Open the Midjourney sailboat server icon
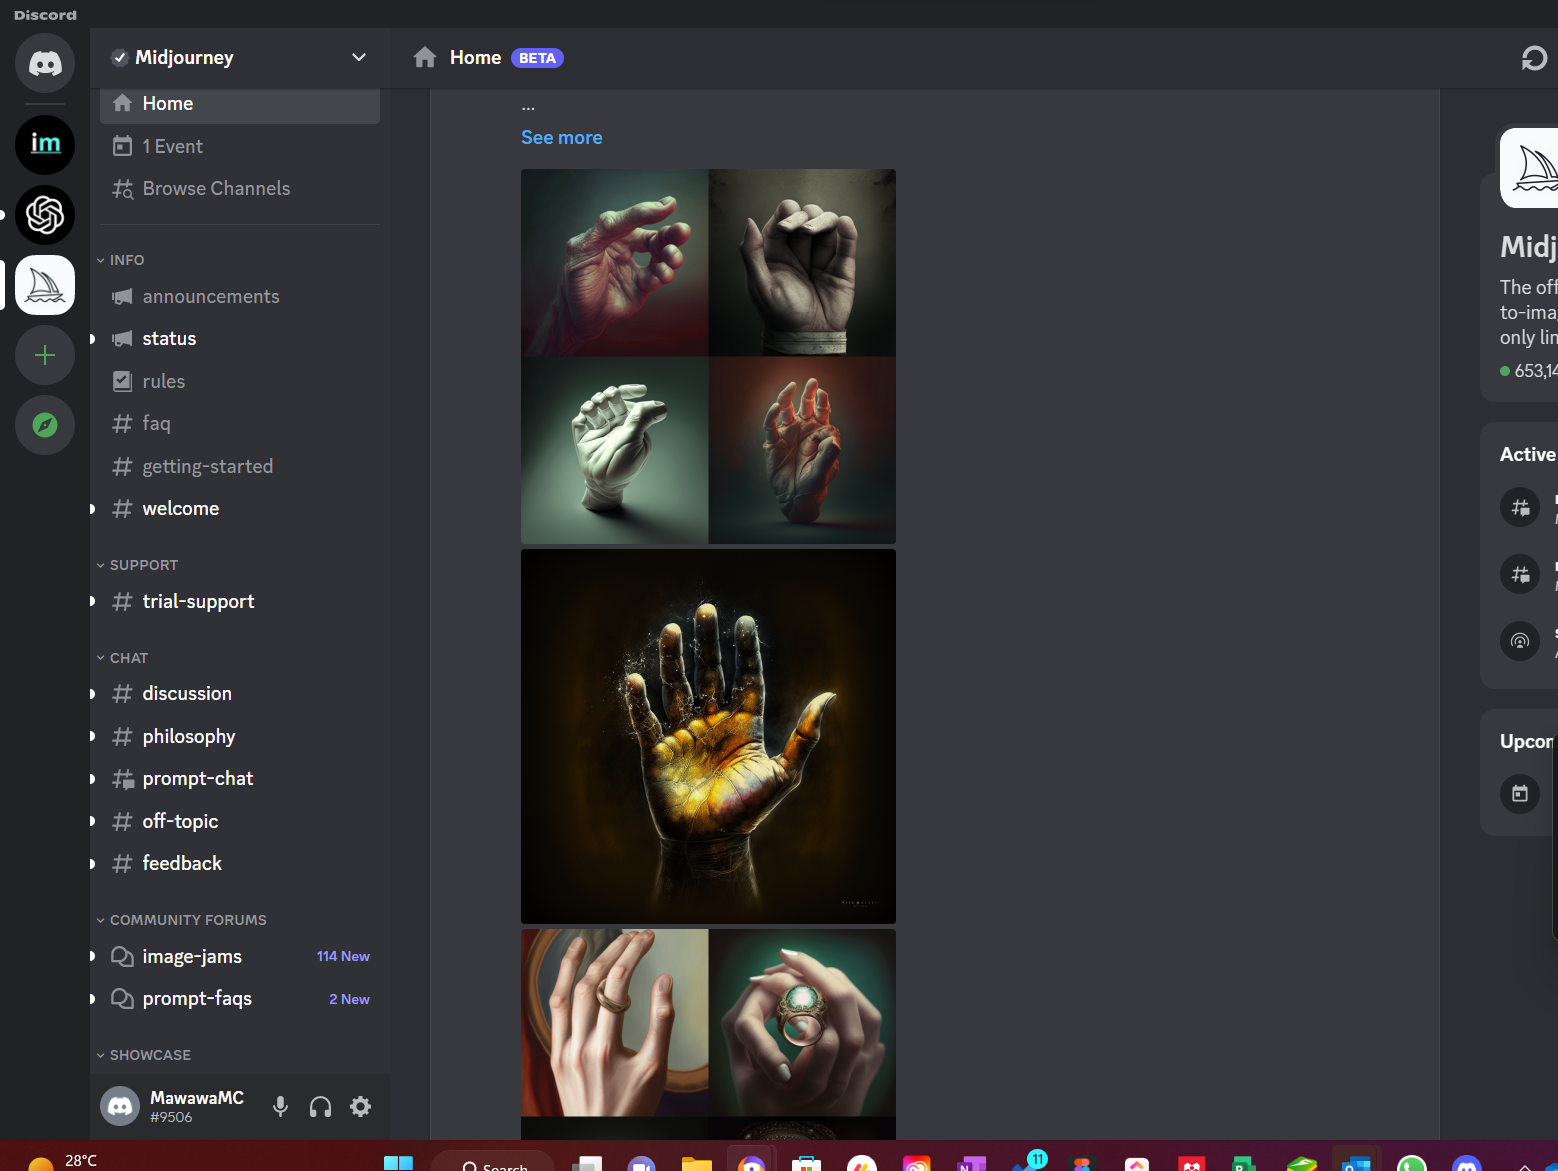This screenshot has width=1558, height=1171. coord(45,285)
